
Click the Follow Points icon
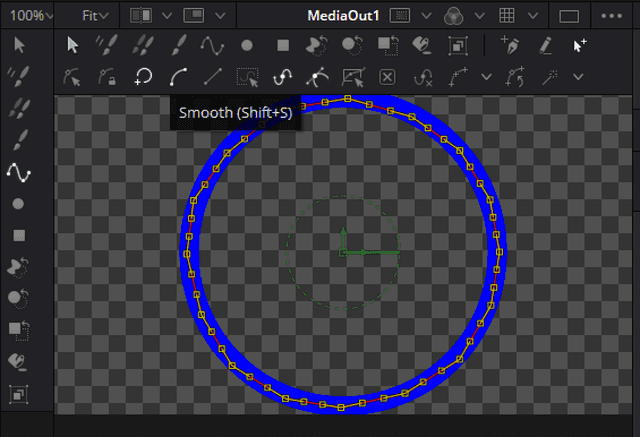pyautogui.click(x=515, y=77)
